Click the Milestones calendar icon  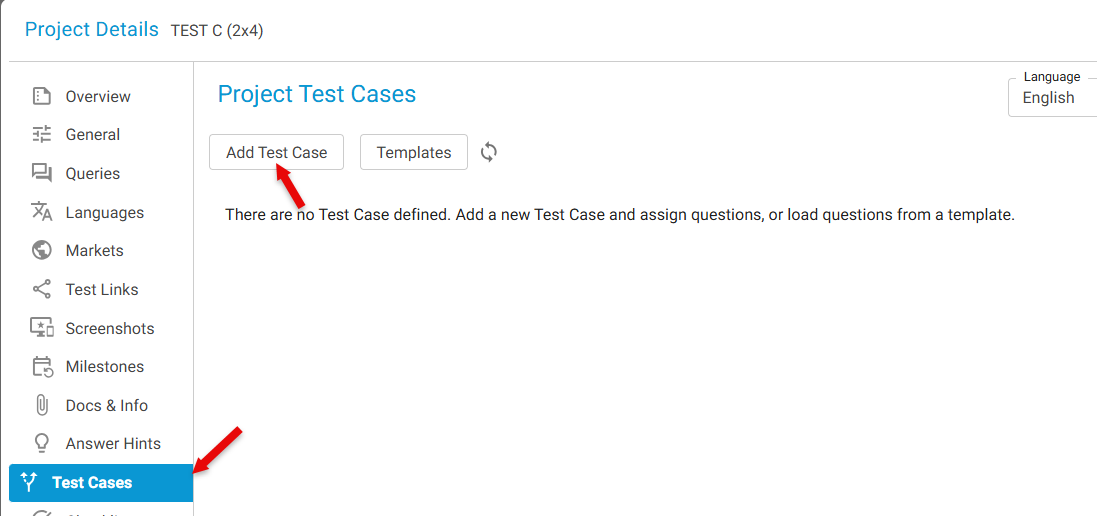[42, 366]
